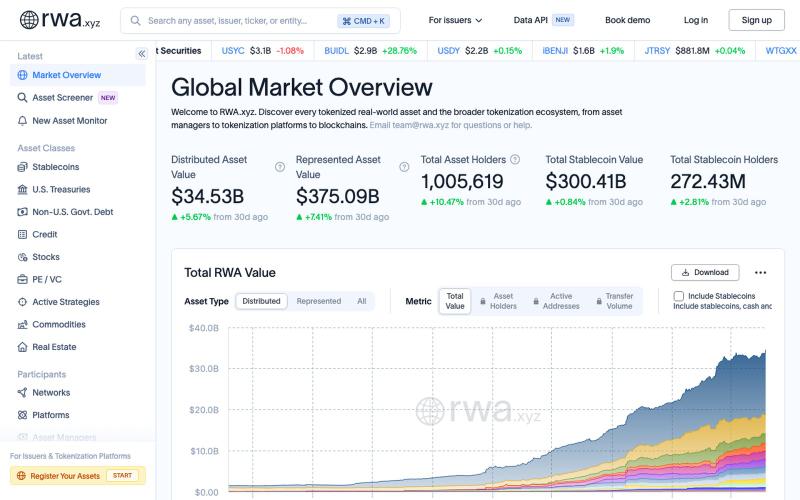The width and height of the screenshot is (800, 500).
Task: Click the Market Overview globe icon
Action: tap(22, 75)
